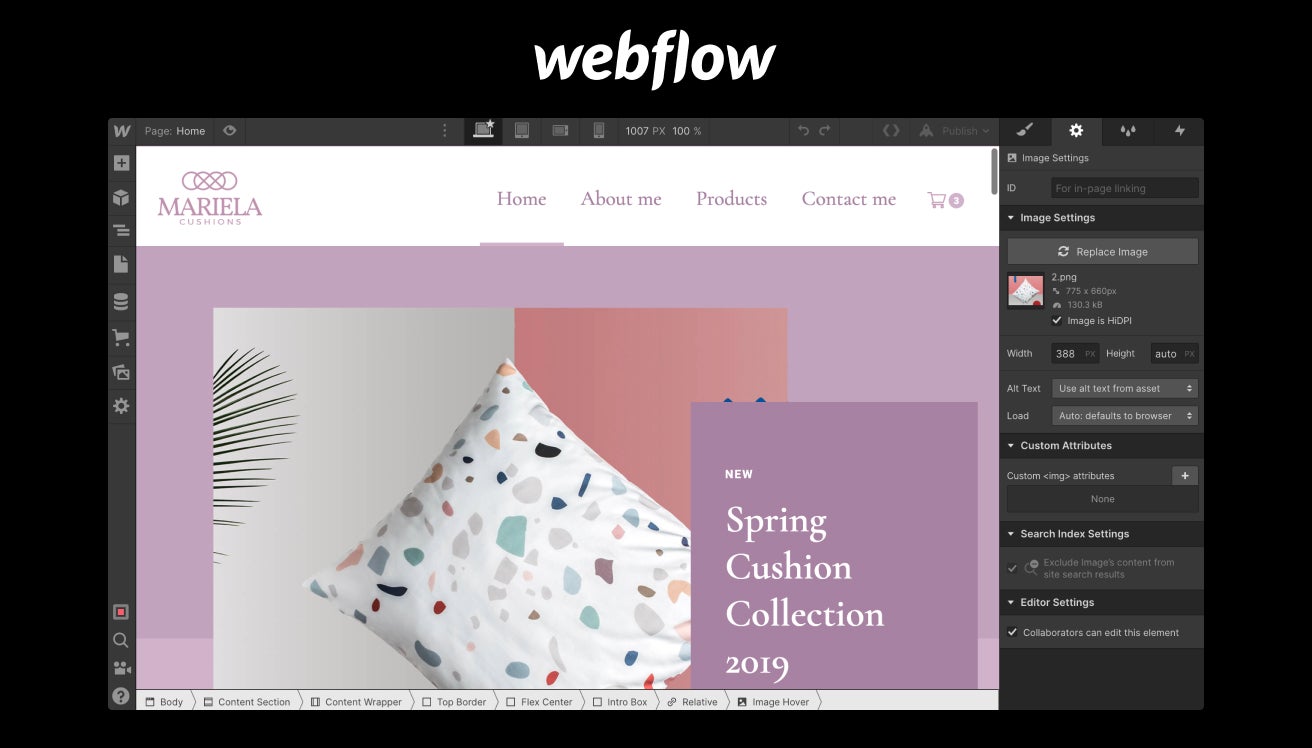Image resolution: width=1312 pixels, height=748 pixels.
Task: Open the Navigator panel icon
Action: point(121,231)
